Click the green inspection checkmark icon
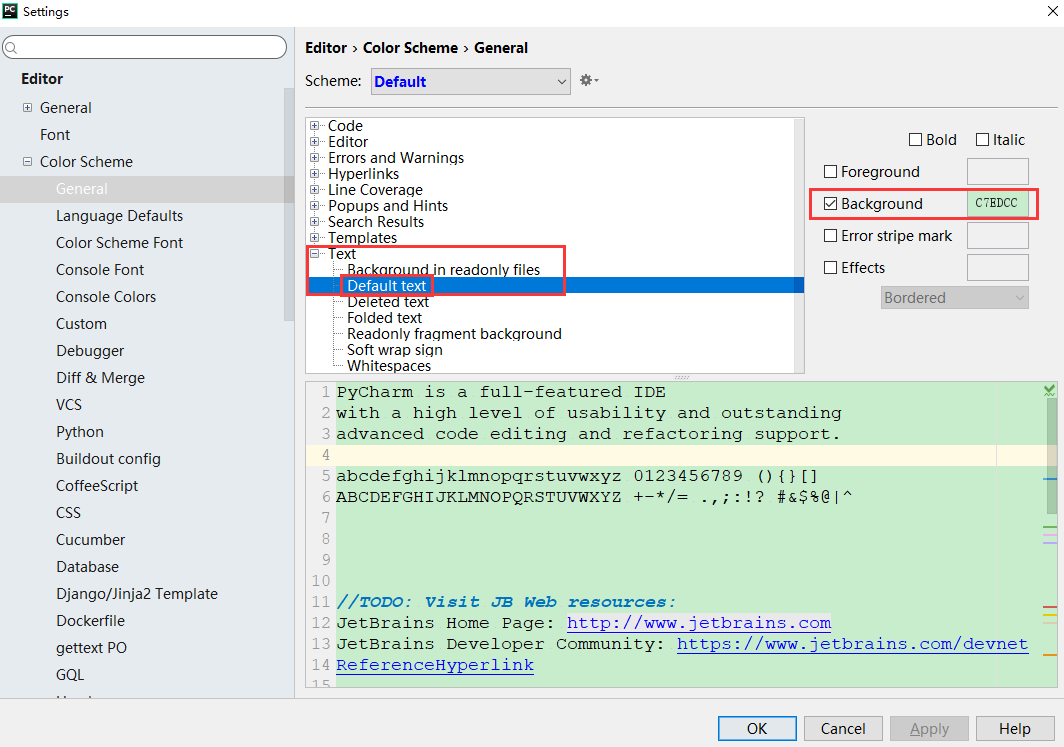The width and height of the screenshot is (1064, 747). click(1049, 390)
